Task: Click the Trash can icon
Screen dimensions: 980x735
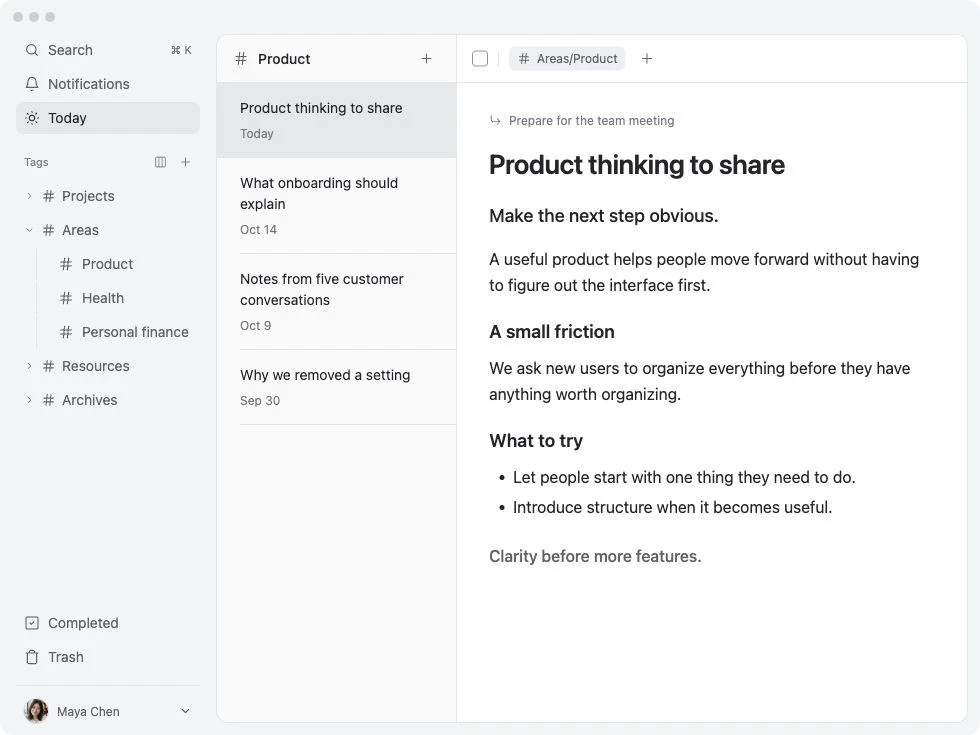Action: point(32,657)
